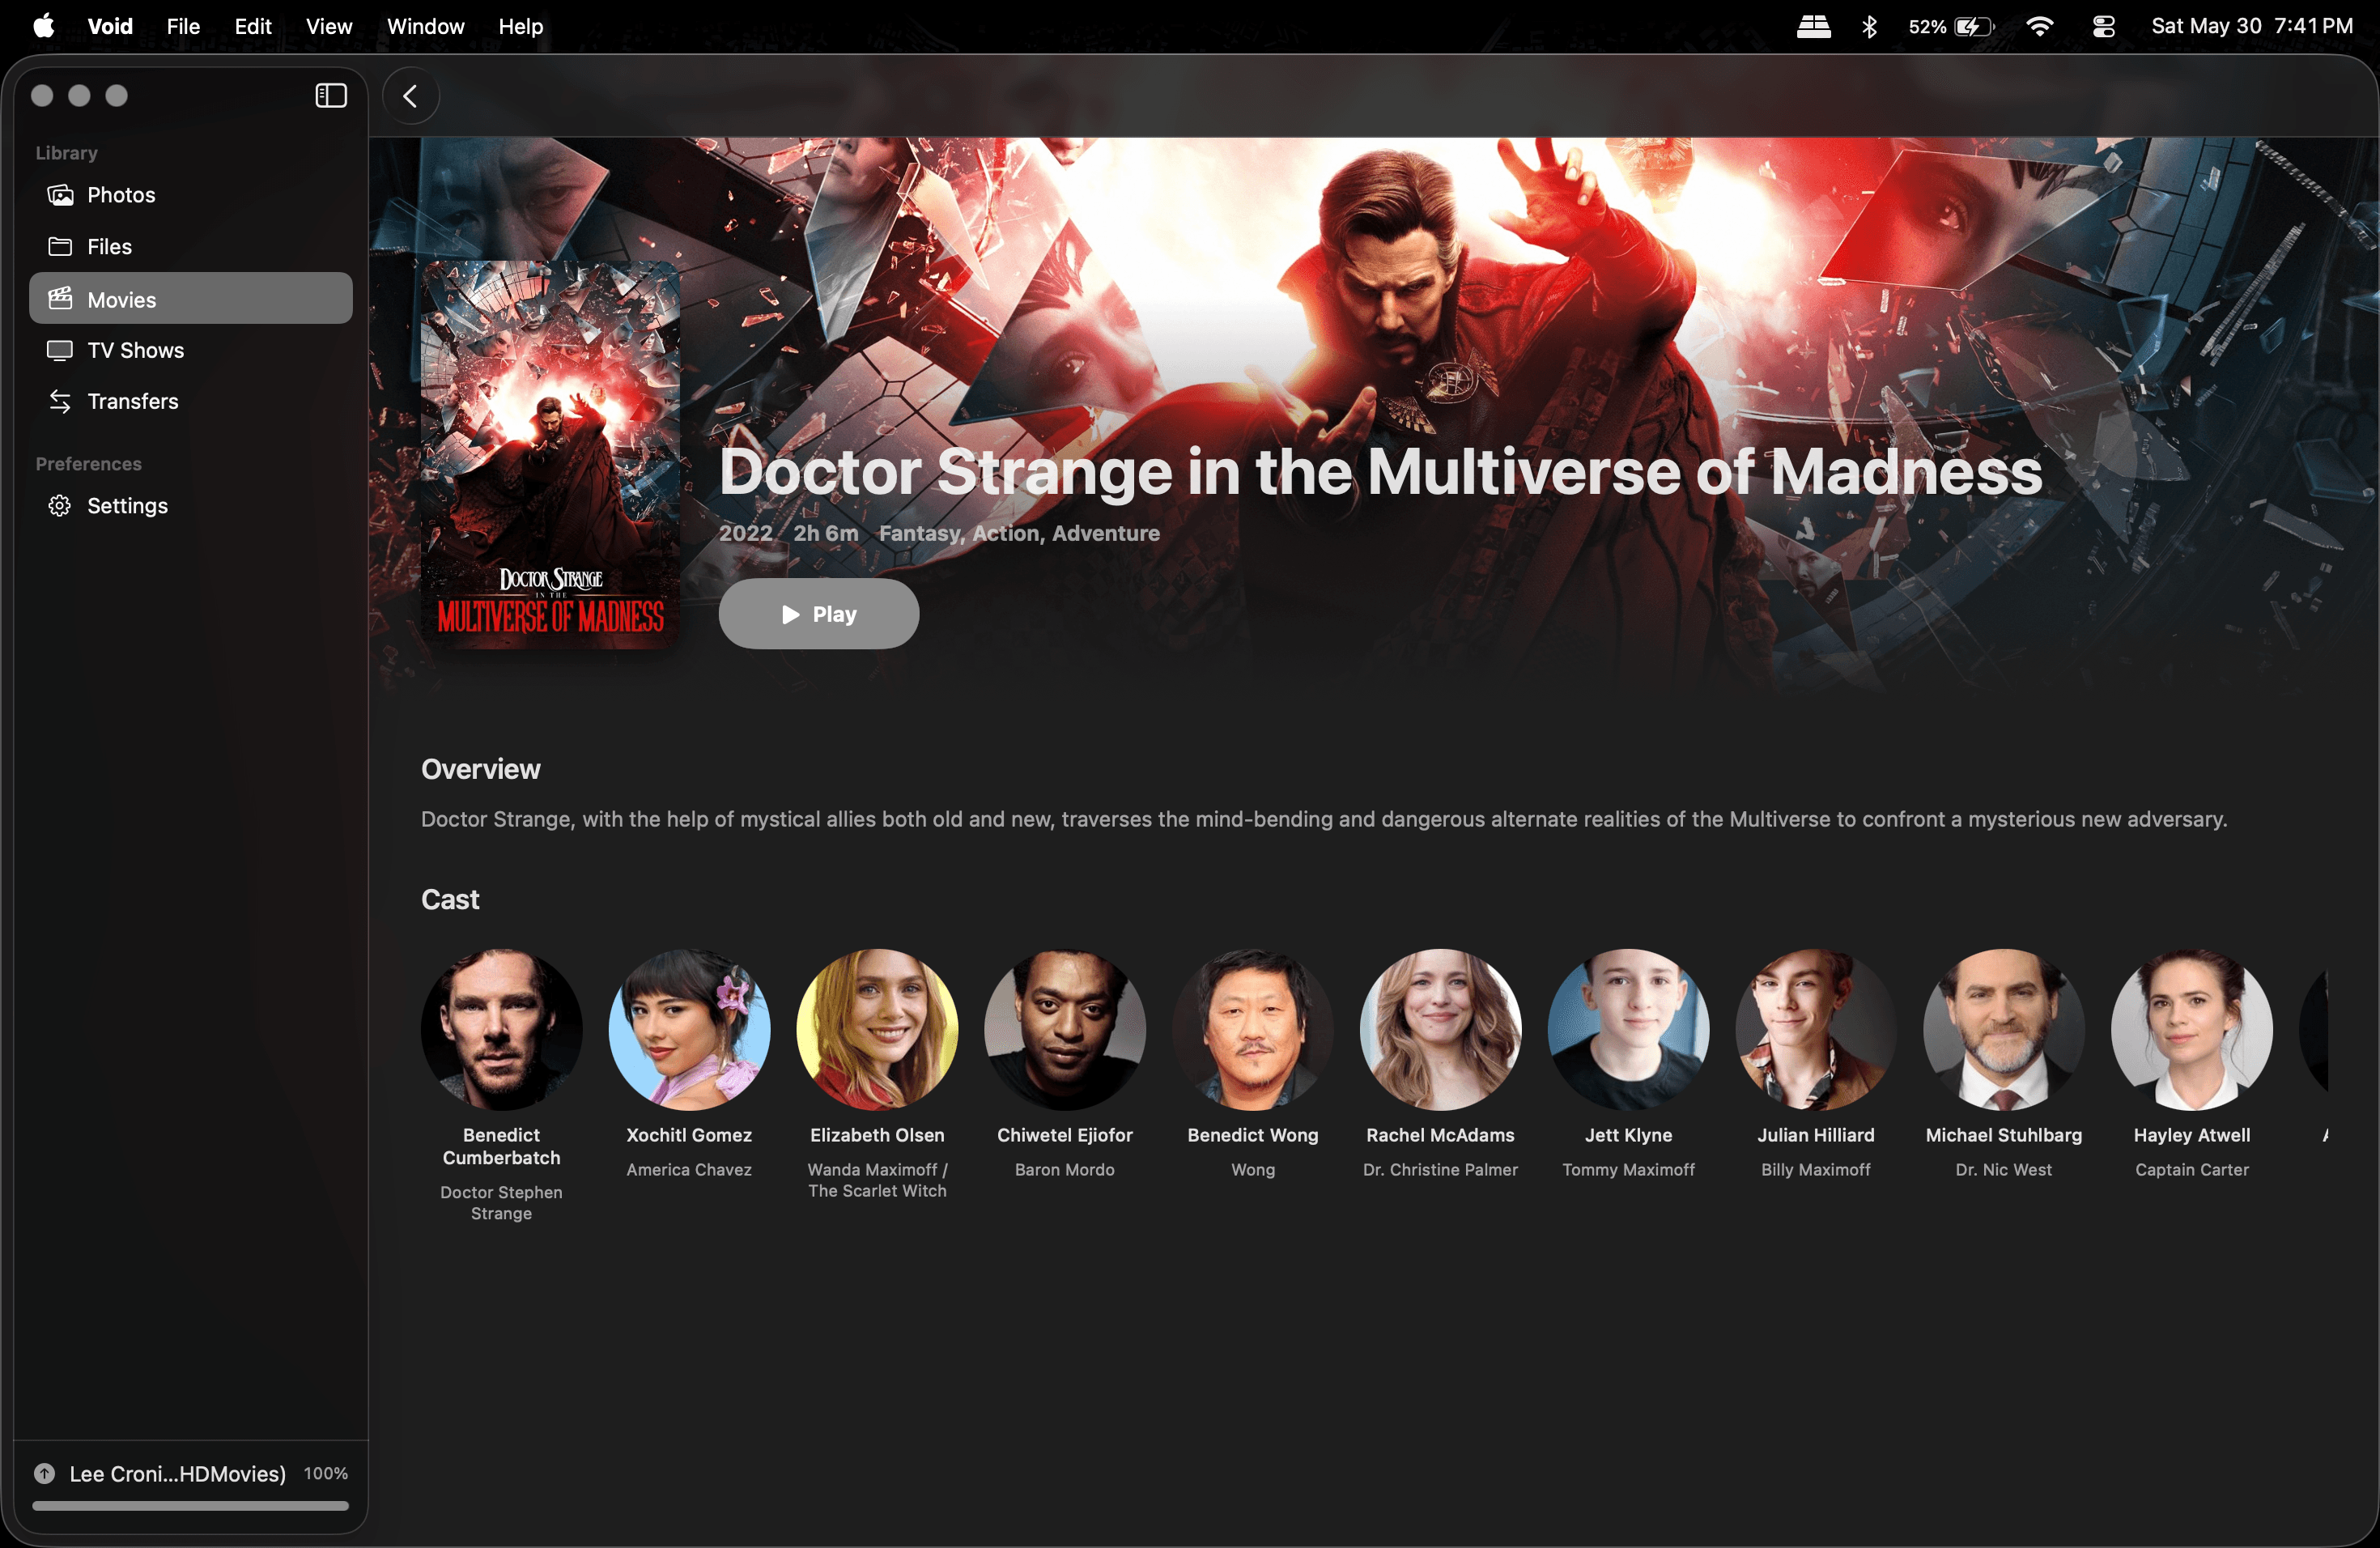
Task: Select Hayley Atwell's cast photo
Action: pos(2192,1030)
